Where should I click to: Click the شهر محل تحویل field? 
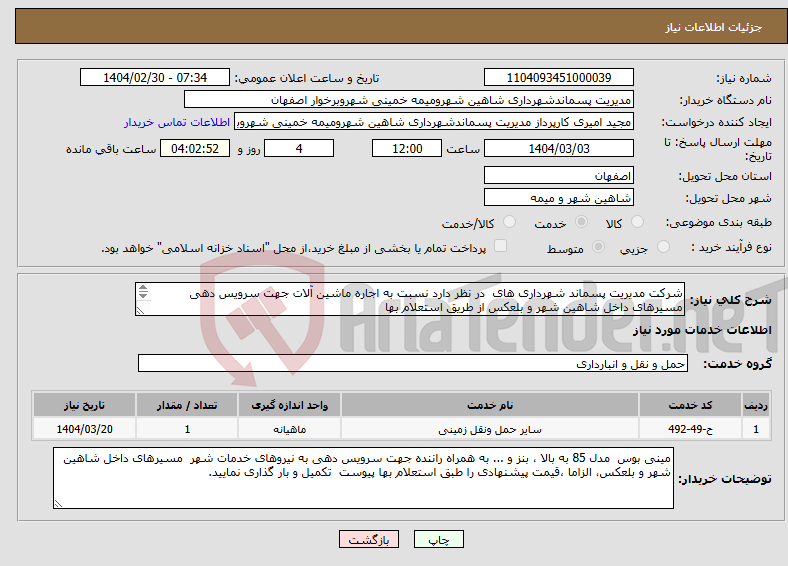pos(559,198)
